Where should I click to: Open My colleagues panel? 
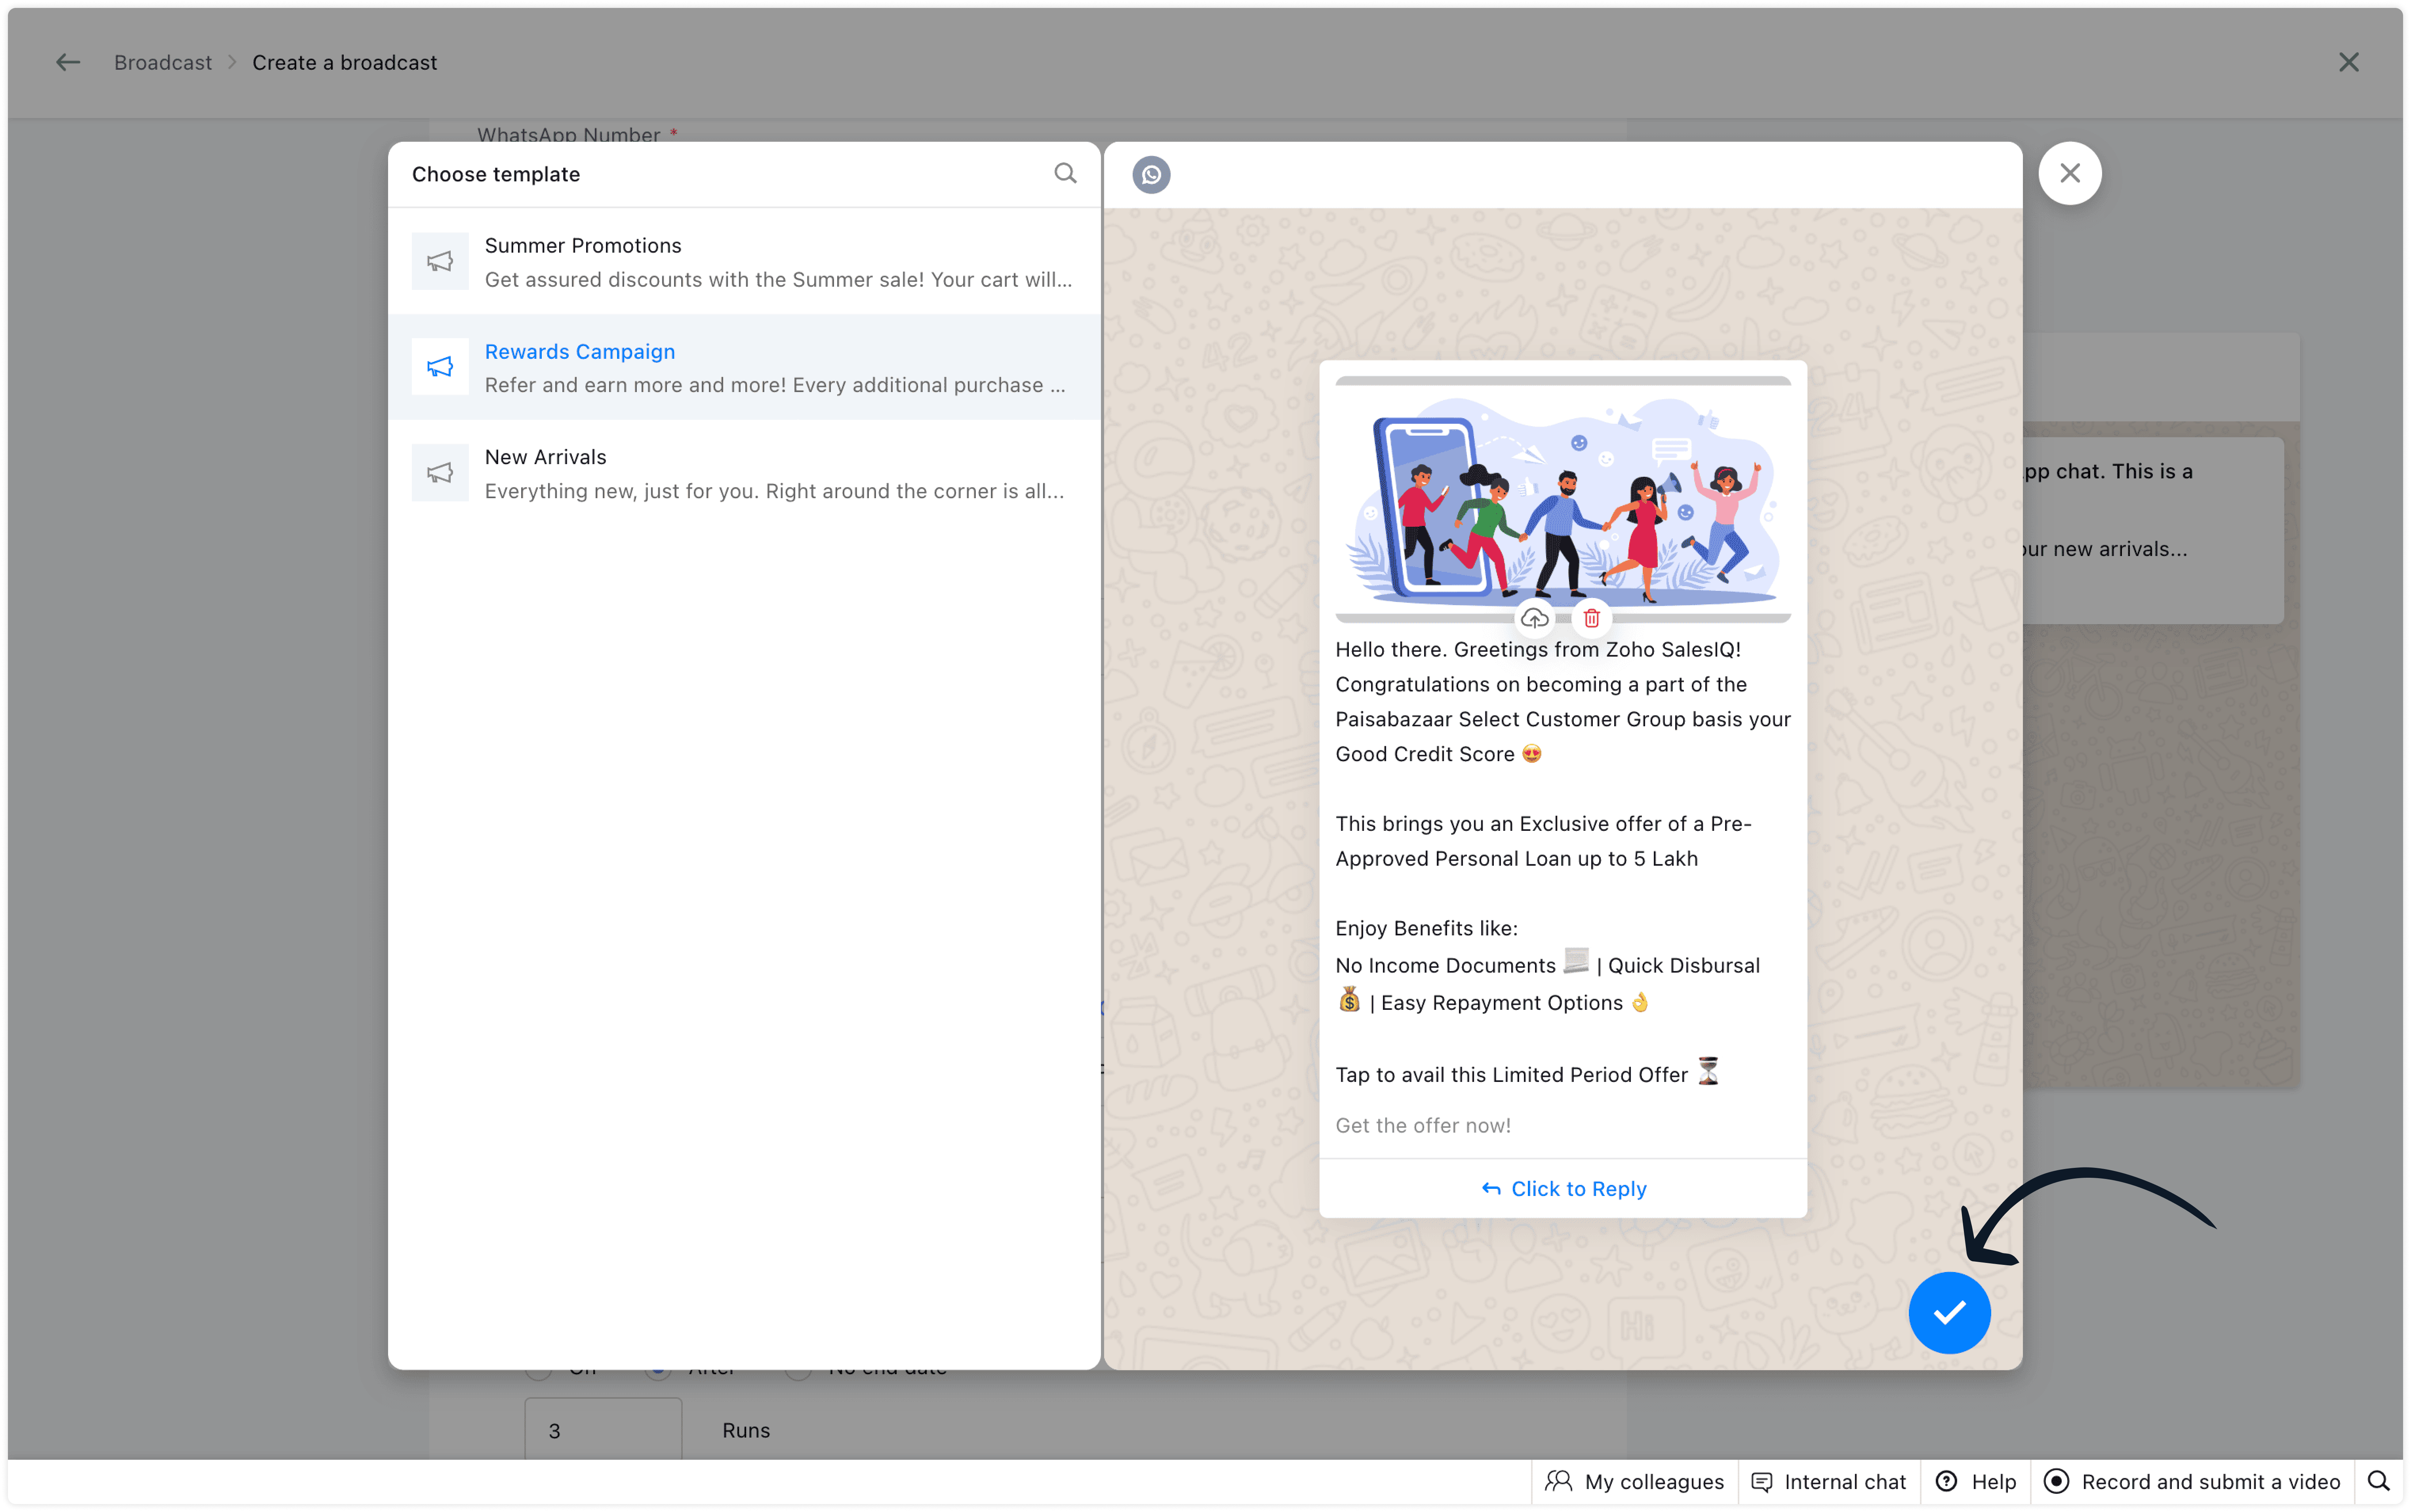(x=1635, y=1481)
